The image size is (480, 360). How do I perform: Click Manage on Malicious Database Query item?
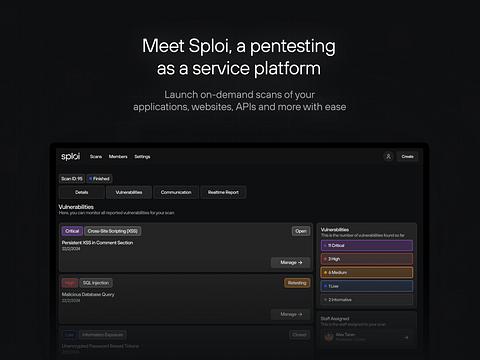pos(291,314)
